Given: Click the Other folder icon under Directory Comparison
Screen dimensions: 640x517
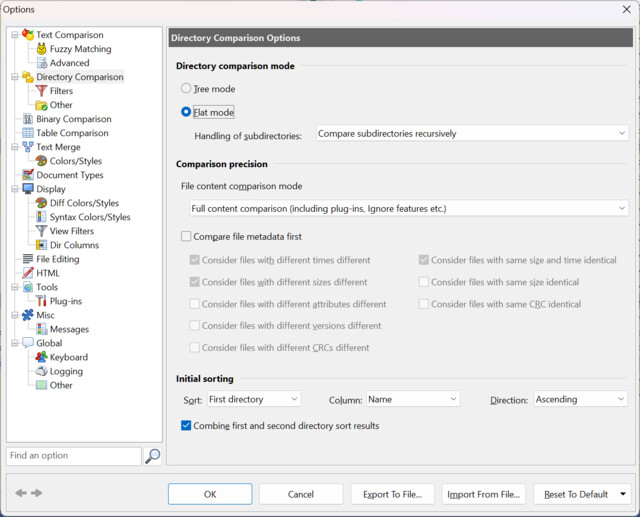Looking at the screenshot, I should [x=41, y=105].
